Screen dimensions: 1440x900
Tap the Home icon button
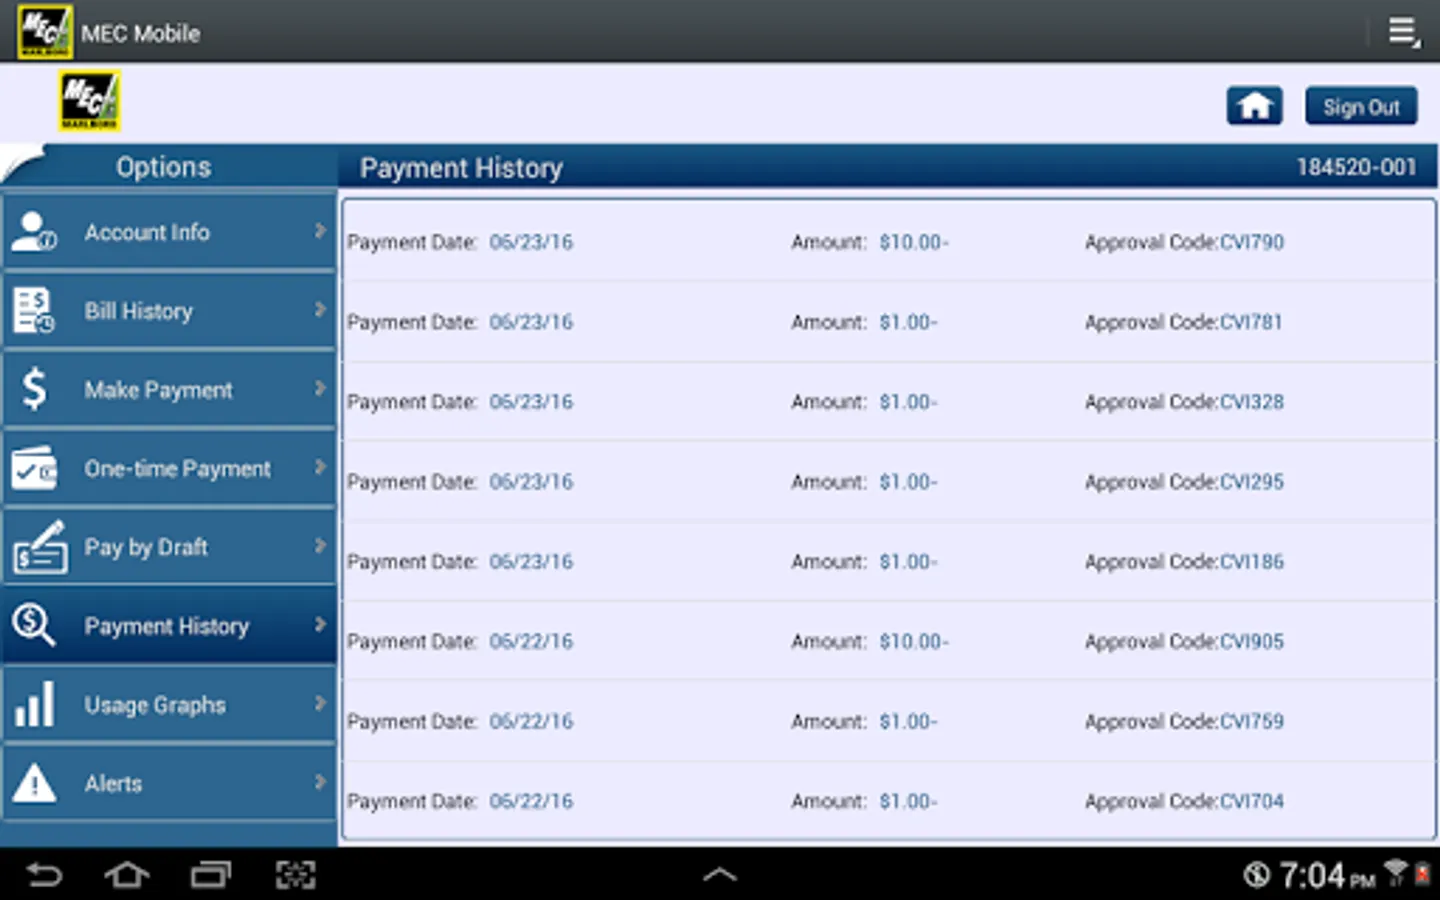pos(1254,106)
